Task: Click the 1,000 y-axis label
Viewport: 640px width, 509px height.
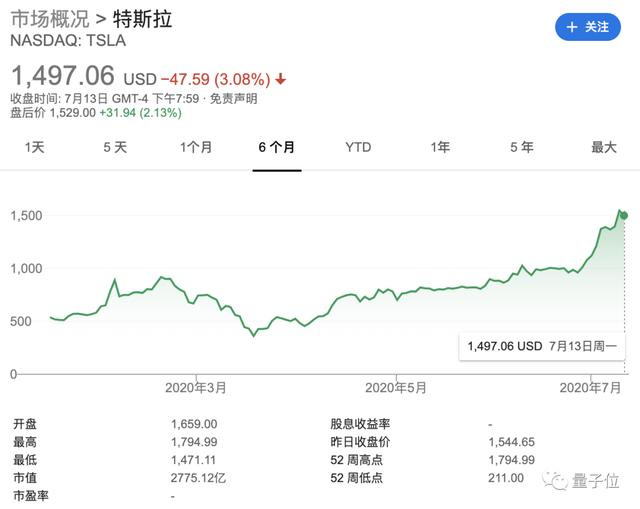Action: [x=26, y=268]
